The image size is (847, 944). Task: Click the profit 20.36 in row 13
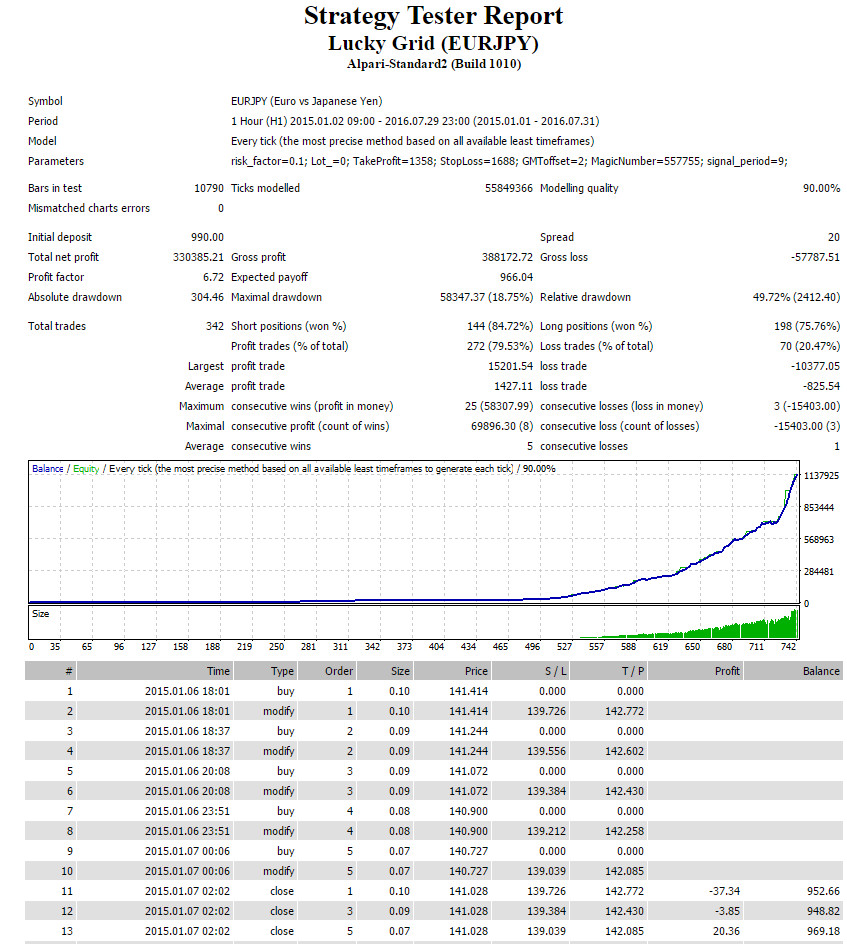click(727, 931)
